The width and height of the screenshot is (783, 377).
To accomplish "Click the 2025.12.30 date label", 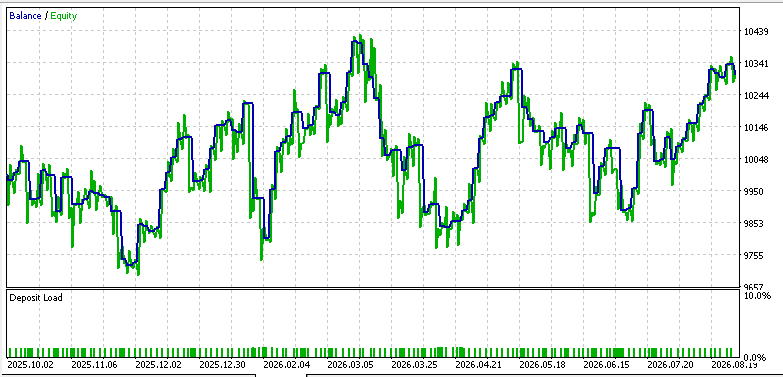I will point(221,365).
